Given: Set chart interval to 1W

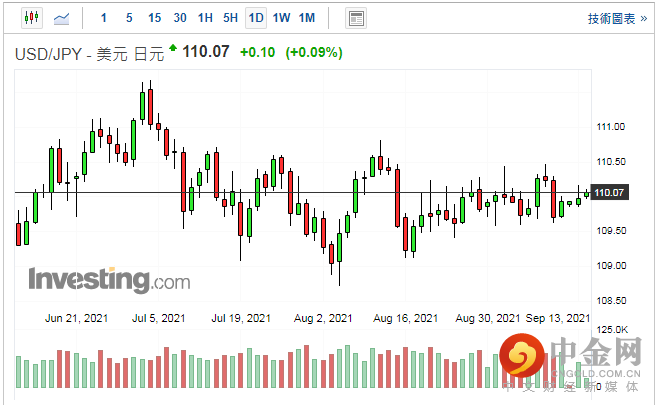Looking at the screenshot, I should coord(281,18).
